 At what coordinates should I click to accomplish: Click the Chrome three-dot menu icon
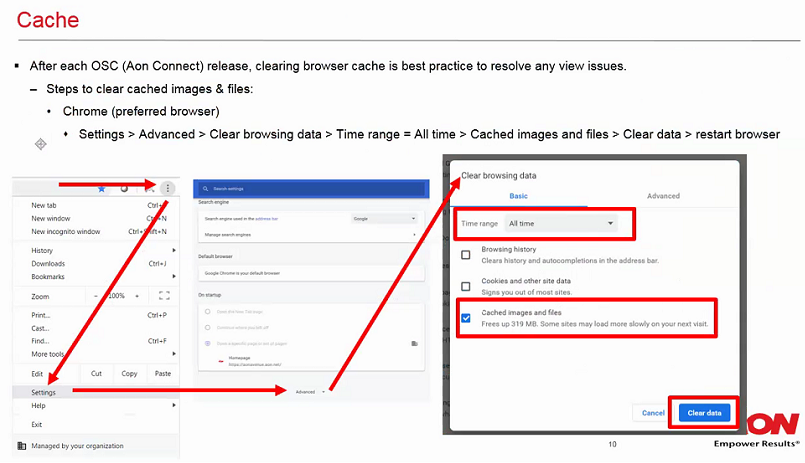pos(167,188)
